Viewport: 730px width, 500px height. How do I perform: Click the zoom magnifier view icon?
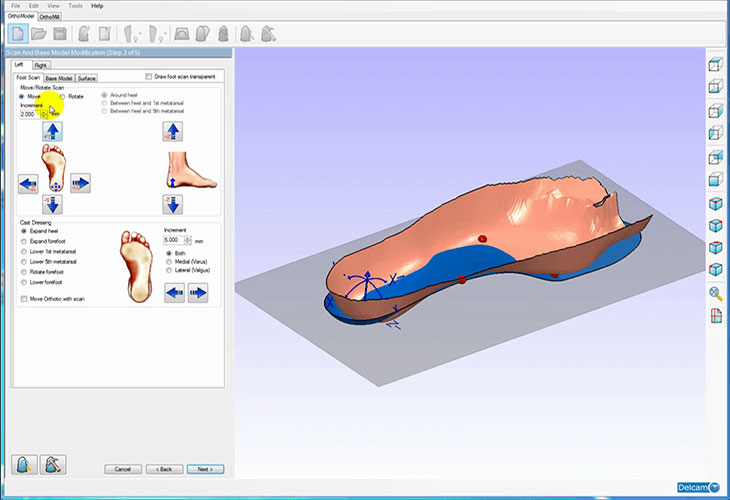(716, 293)
